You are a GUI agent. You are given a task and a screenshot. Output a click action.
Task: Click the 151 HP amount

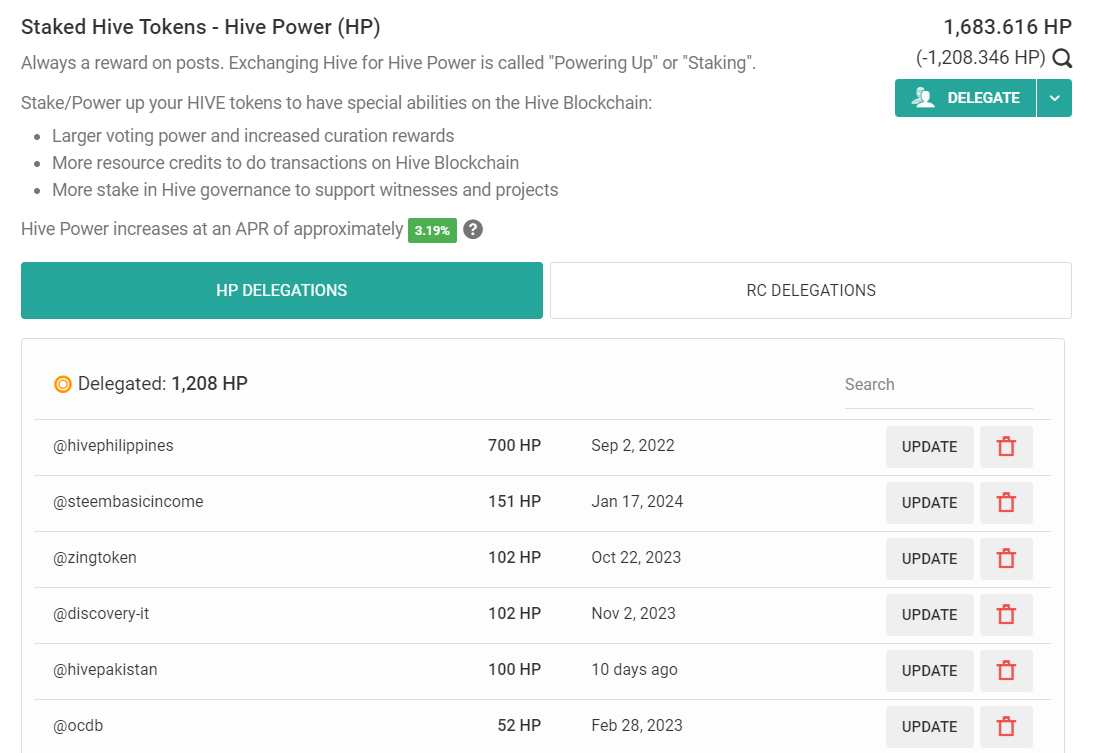[515, 502]
